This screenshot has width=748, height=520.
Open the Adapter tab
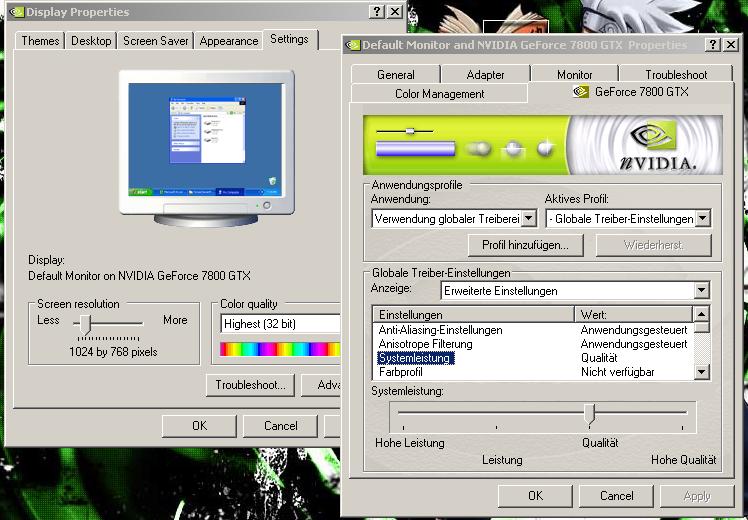[485, 74]
